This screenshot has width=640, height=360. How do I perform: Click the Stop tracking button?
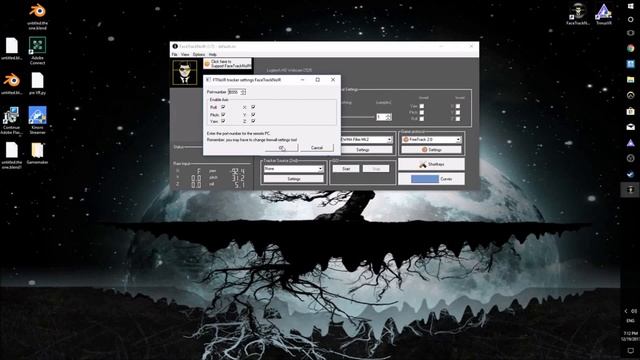point(376,169)
